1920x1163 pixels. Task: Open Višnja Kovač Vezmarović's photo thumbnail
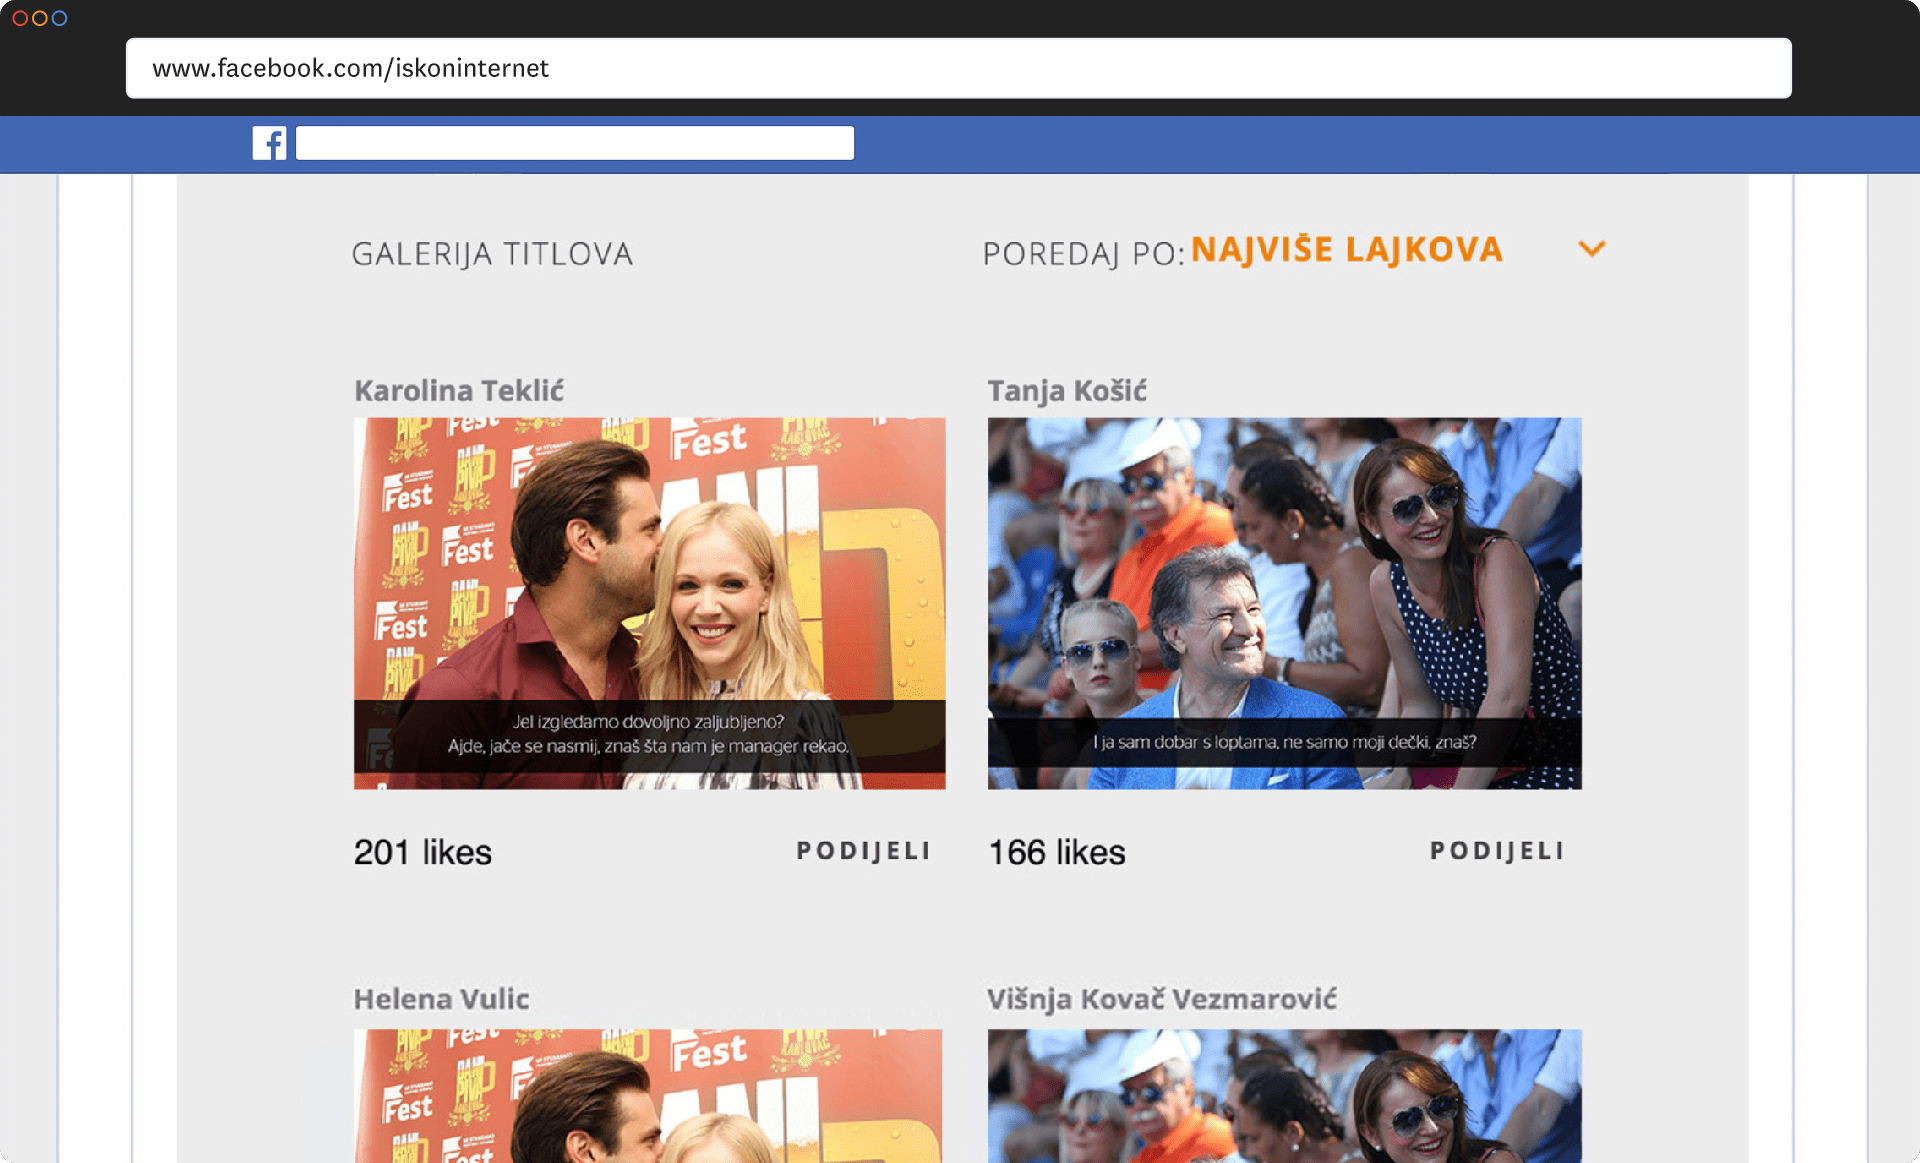point(1284,1096)
